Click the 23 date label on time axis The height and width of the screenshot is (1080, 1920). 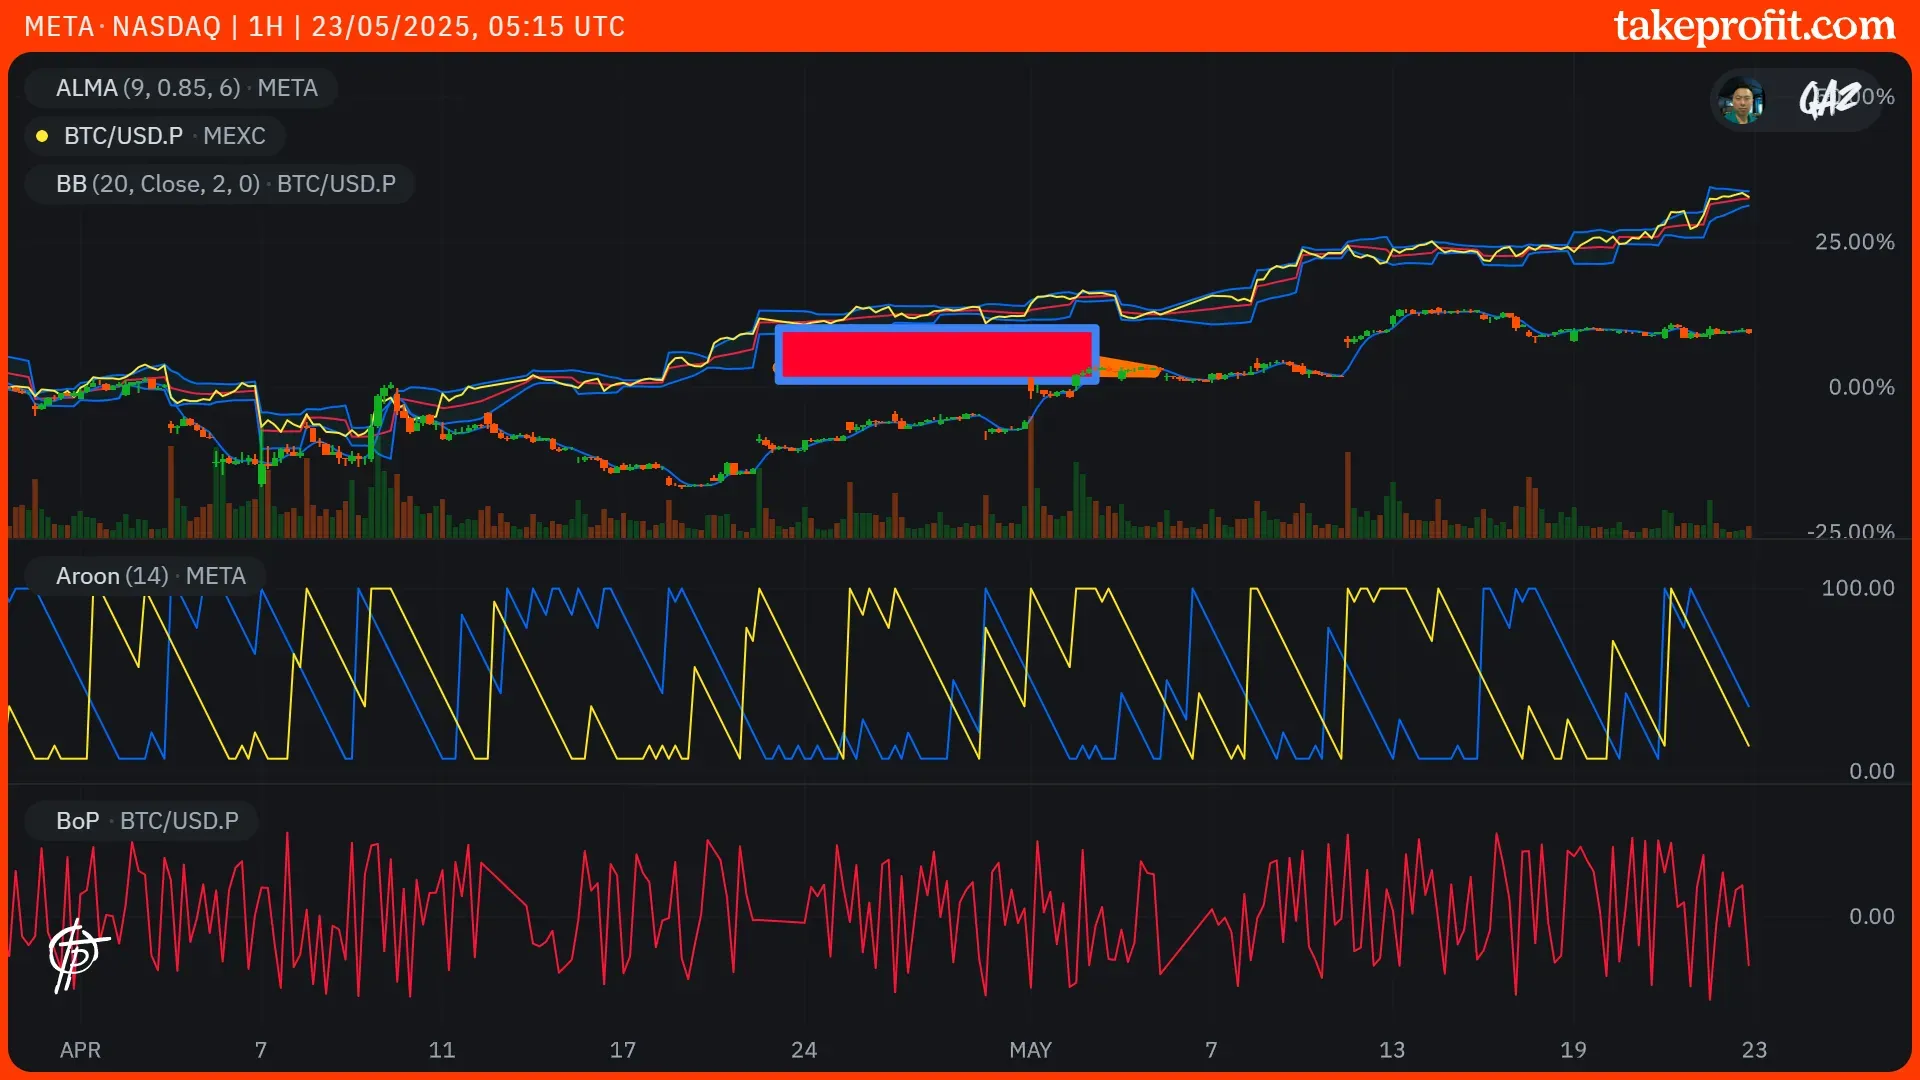(x=1754, y=1050)
